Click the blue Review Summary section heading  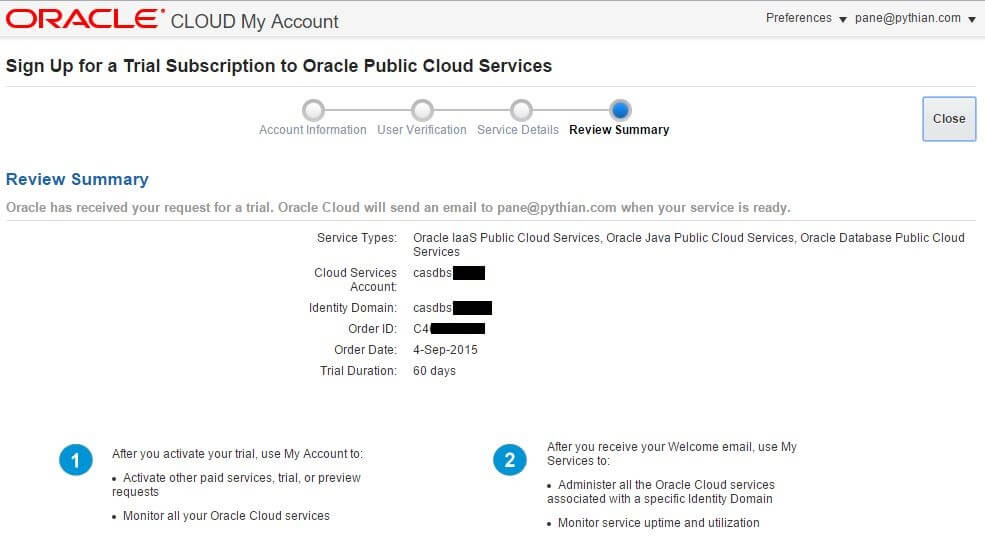pos(77,179)
